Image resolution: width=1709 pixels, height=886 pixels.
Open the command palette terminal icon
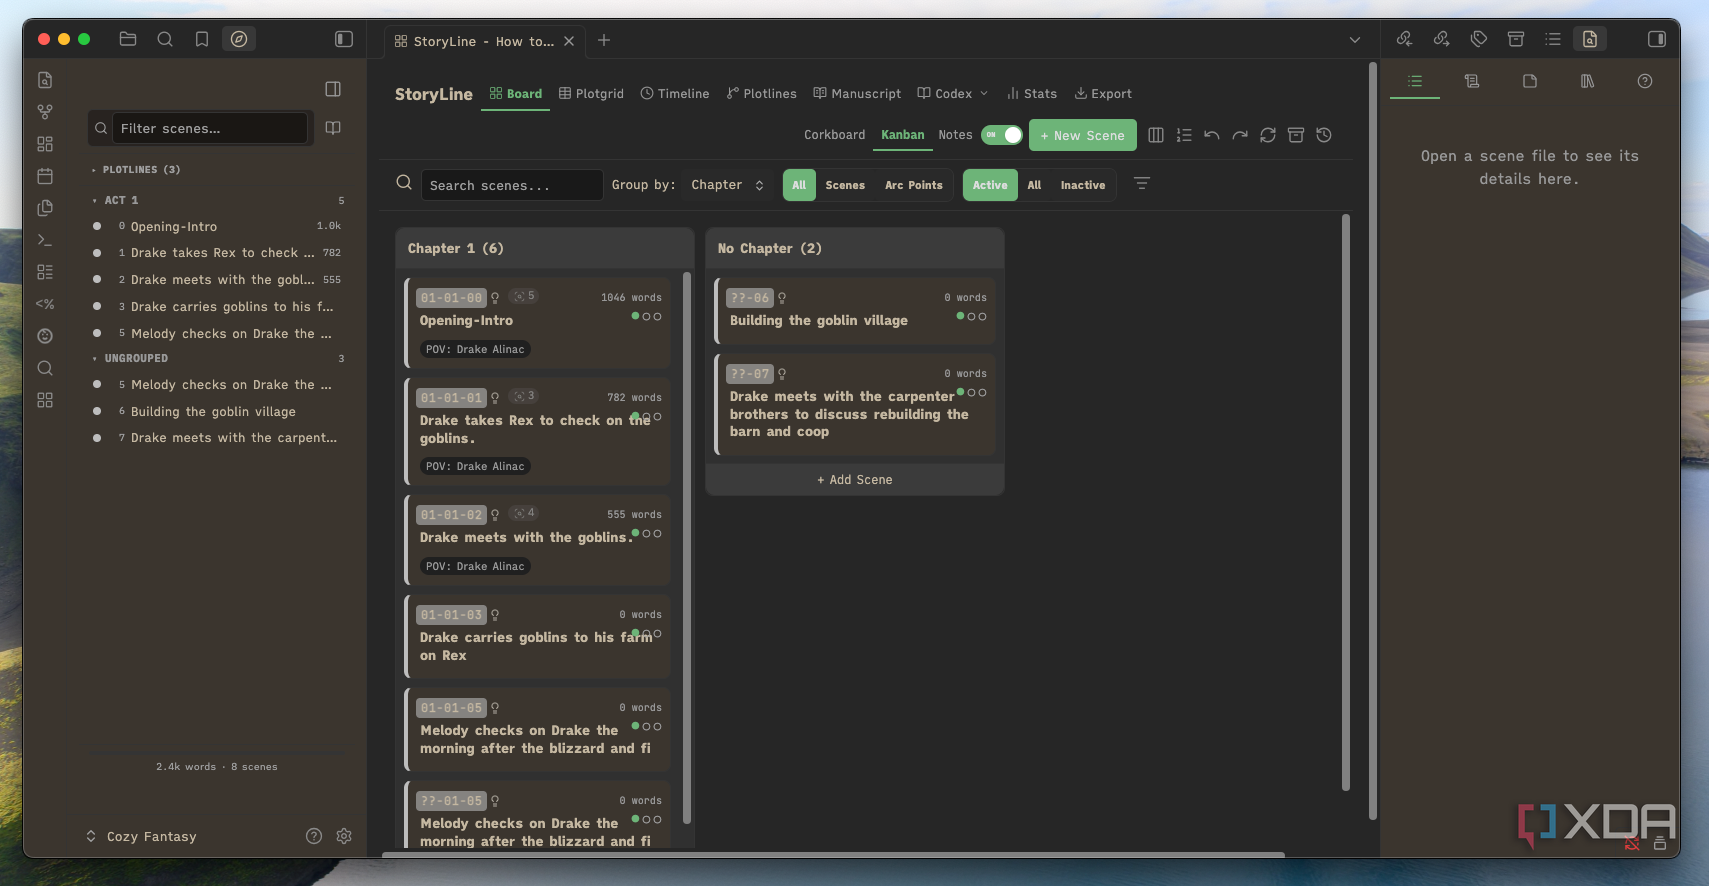click(45, 240)
